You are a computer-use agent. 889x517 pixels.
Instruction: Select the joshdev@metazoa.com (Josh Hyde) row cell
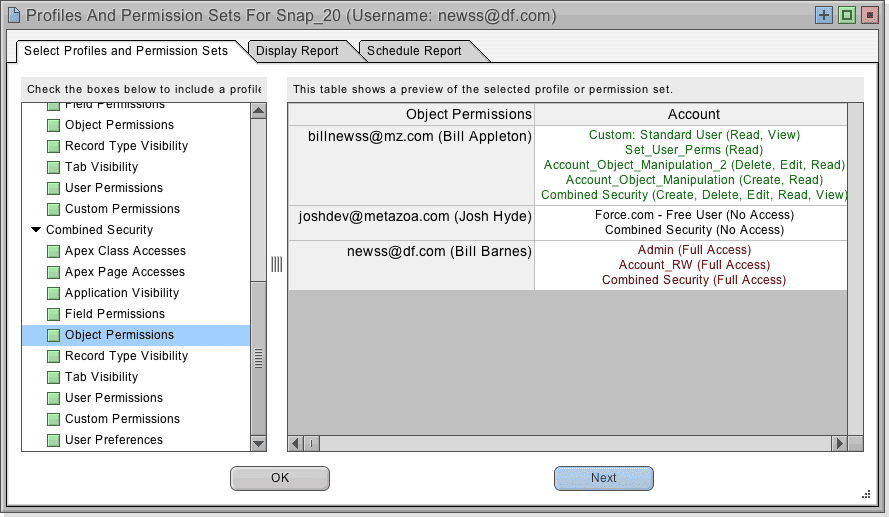[411, 223]
